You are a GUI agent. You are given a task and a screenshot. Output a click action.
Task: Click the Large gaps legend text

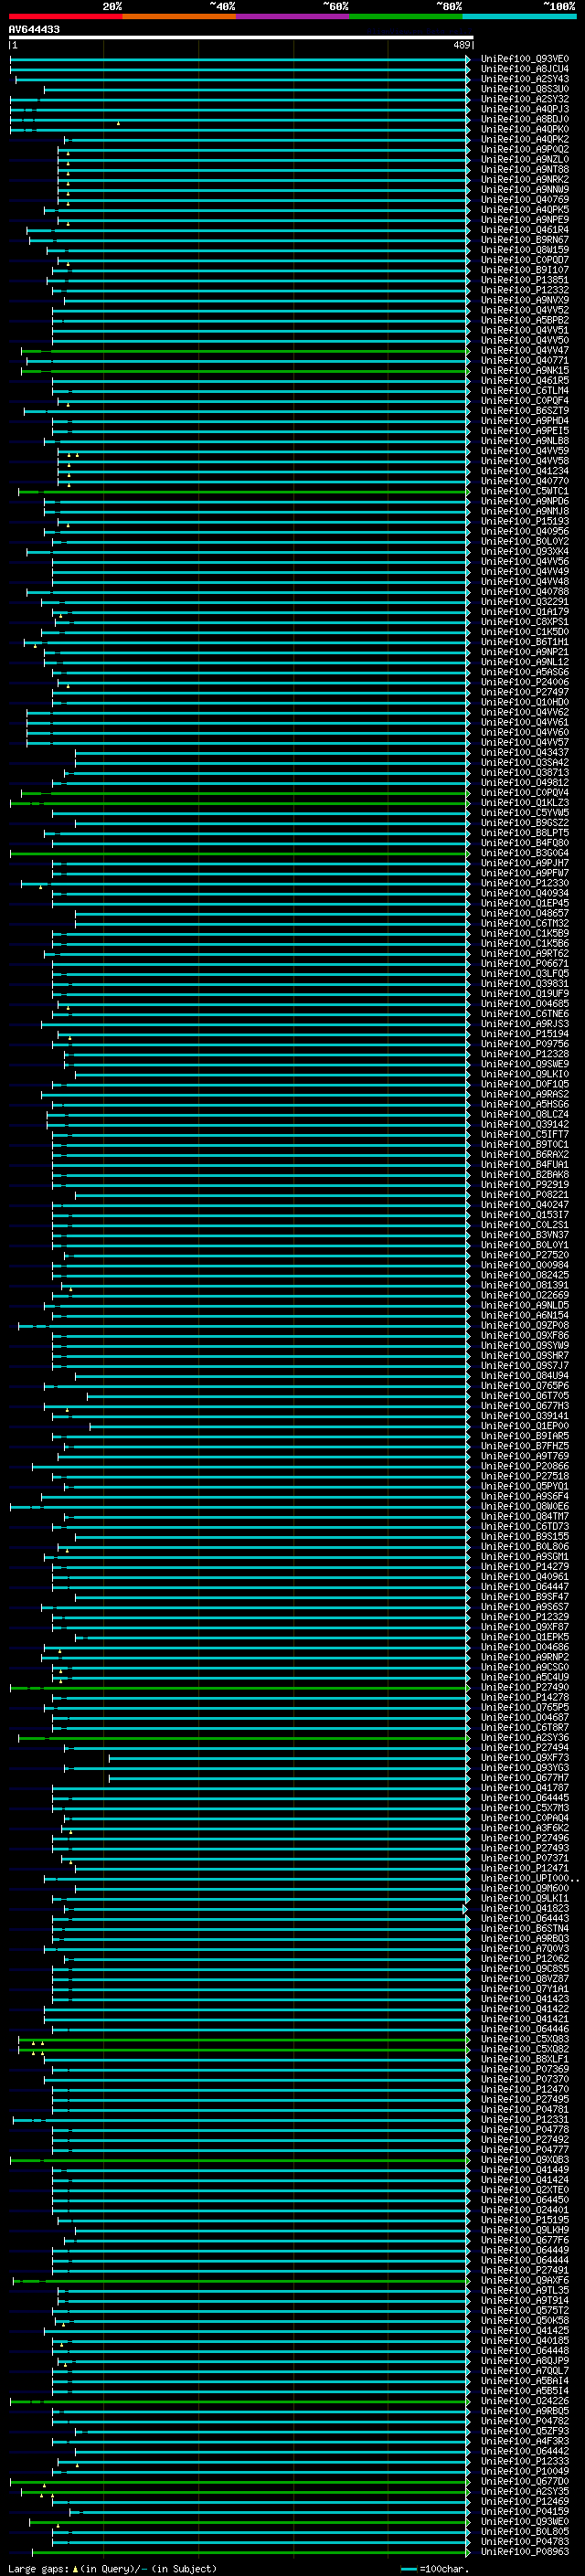pyautogui.click(x=112, y=2568)
